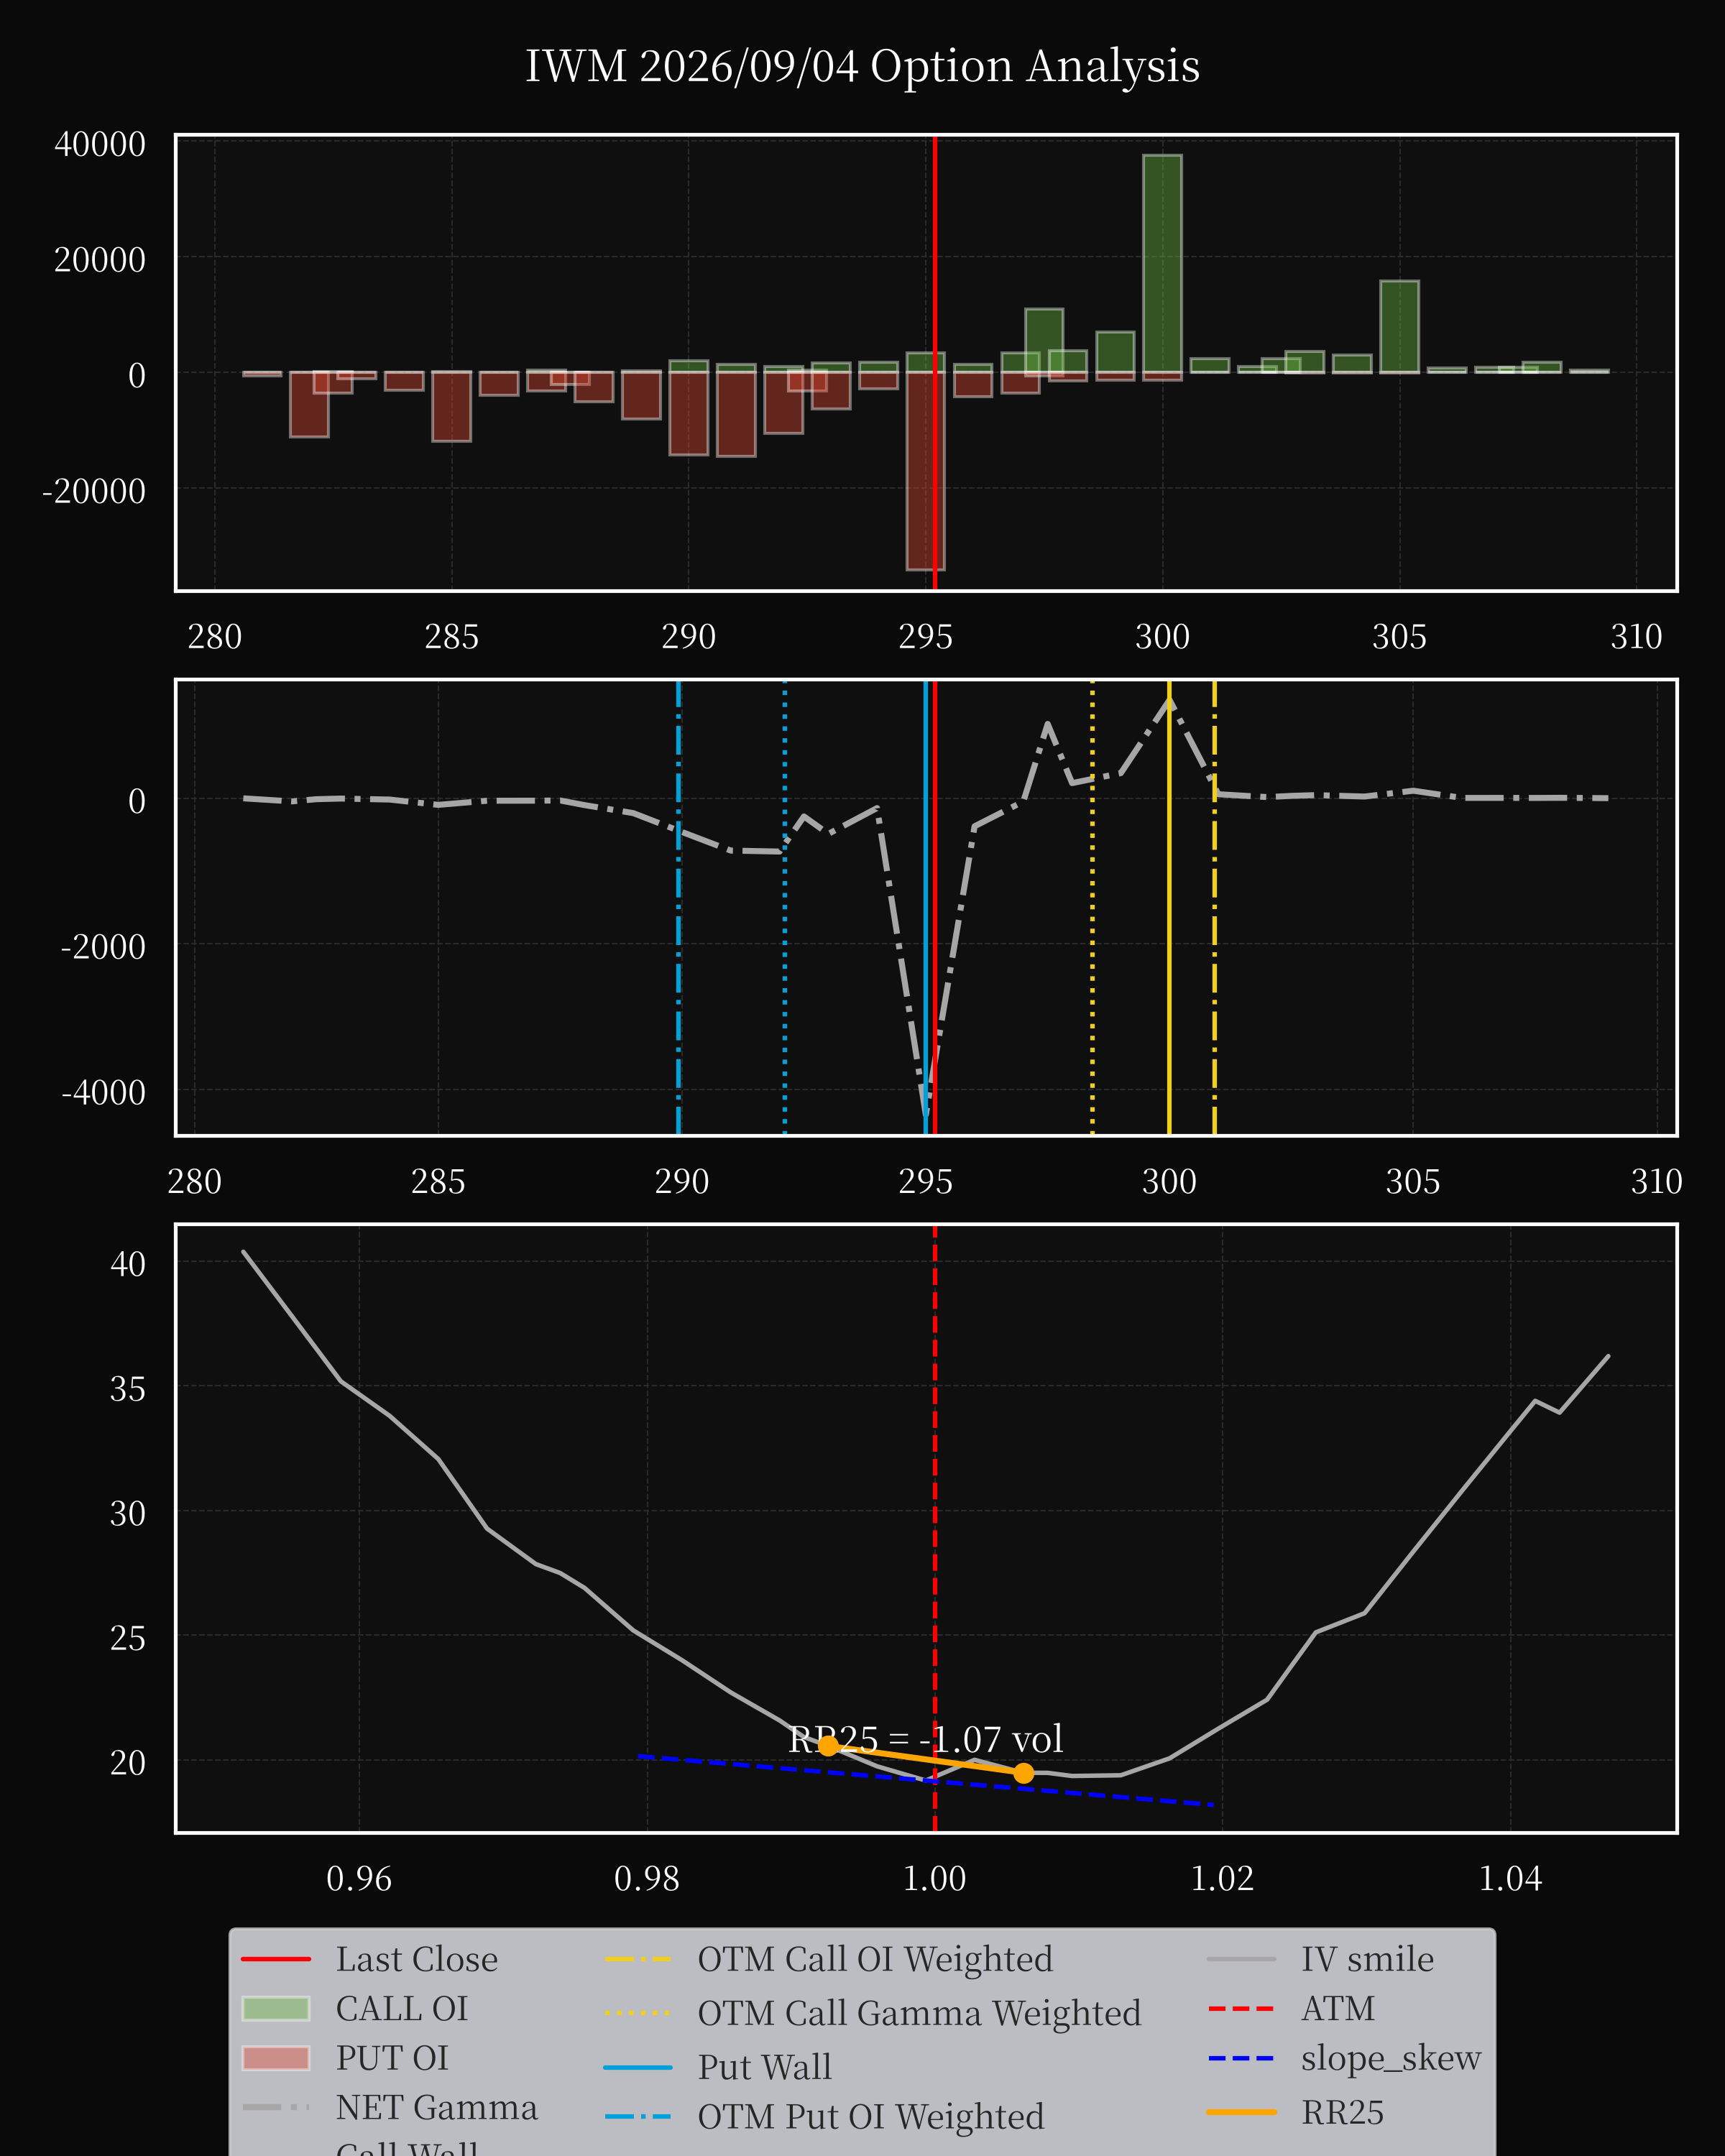Click the red Last Close legend line
The image size is (1725, 2156).
click(x=276, y=1959)
